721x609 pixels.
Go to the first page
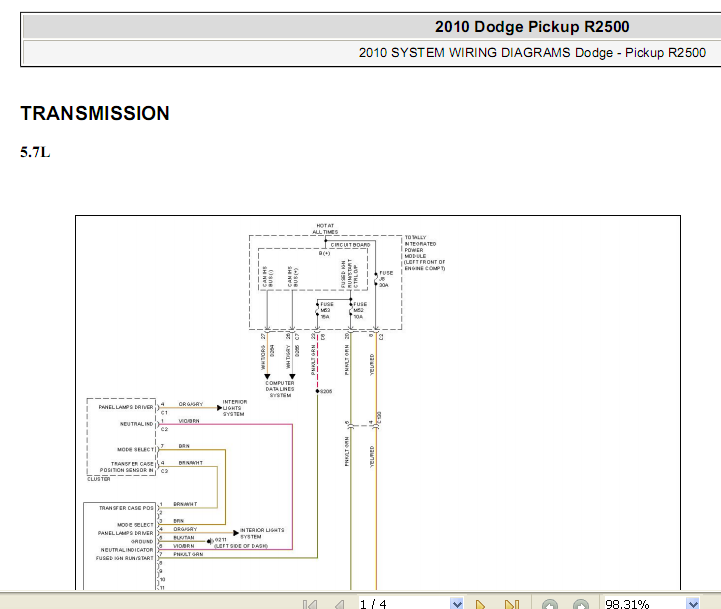pyautogui.click(x=310, y=604)
